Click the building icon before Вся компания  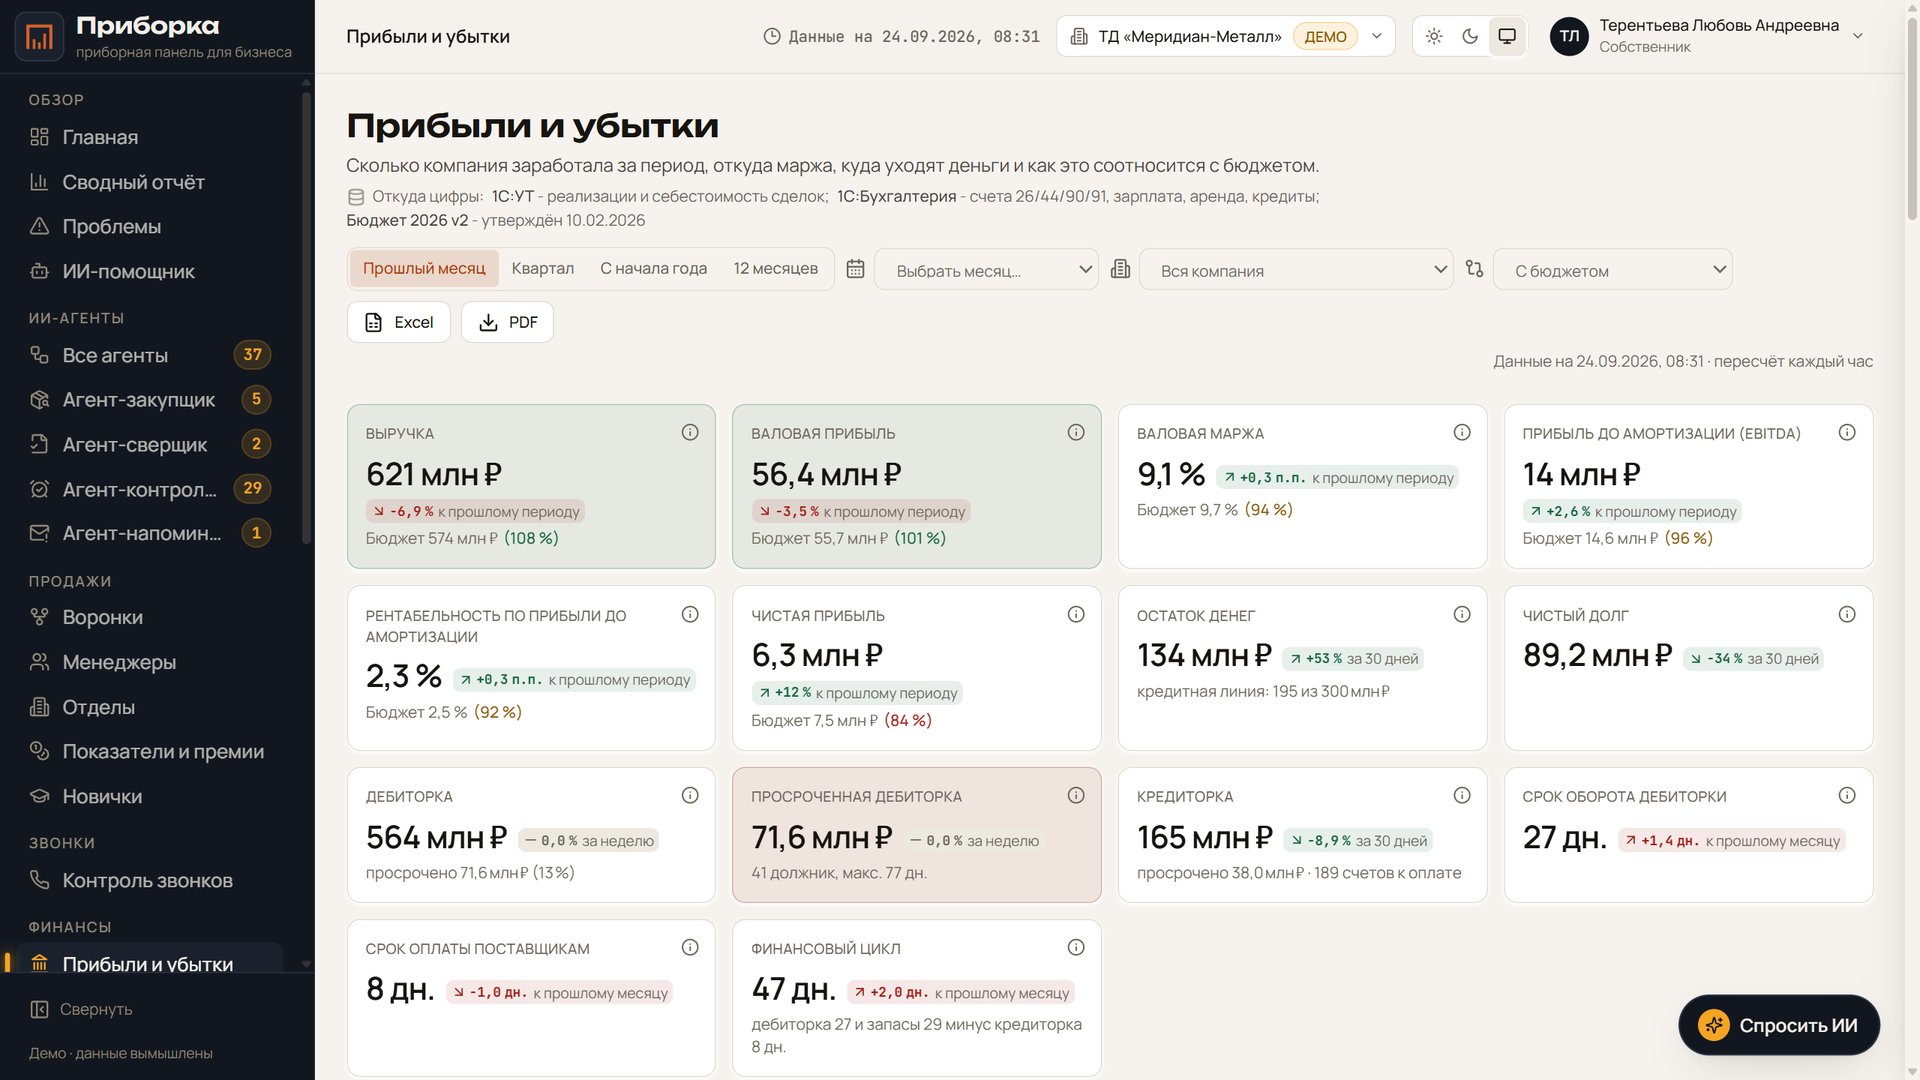point(1120,269)
